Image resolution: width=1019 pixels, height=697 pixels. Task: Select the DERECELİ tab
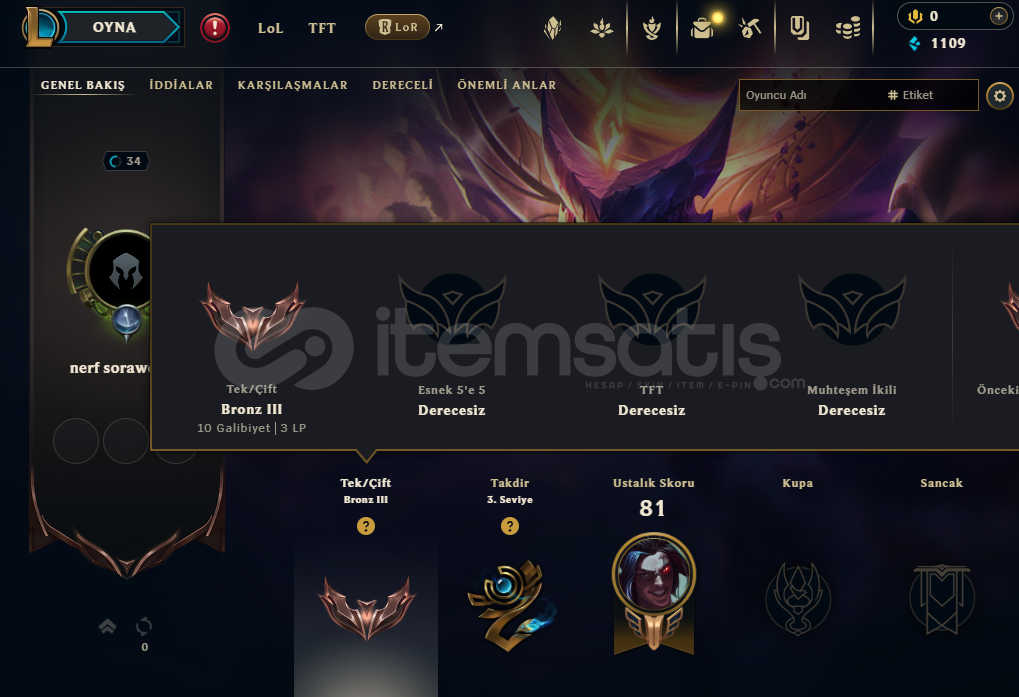[402, 85]
